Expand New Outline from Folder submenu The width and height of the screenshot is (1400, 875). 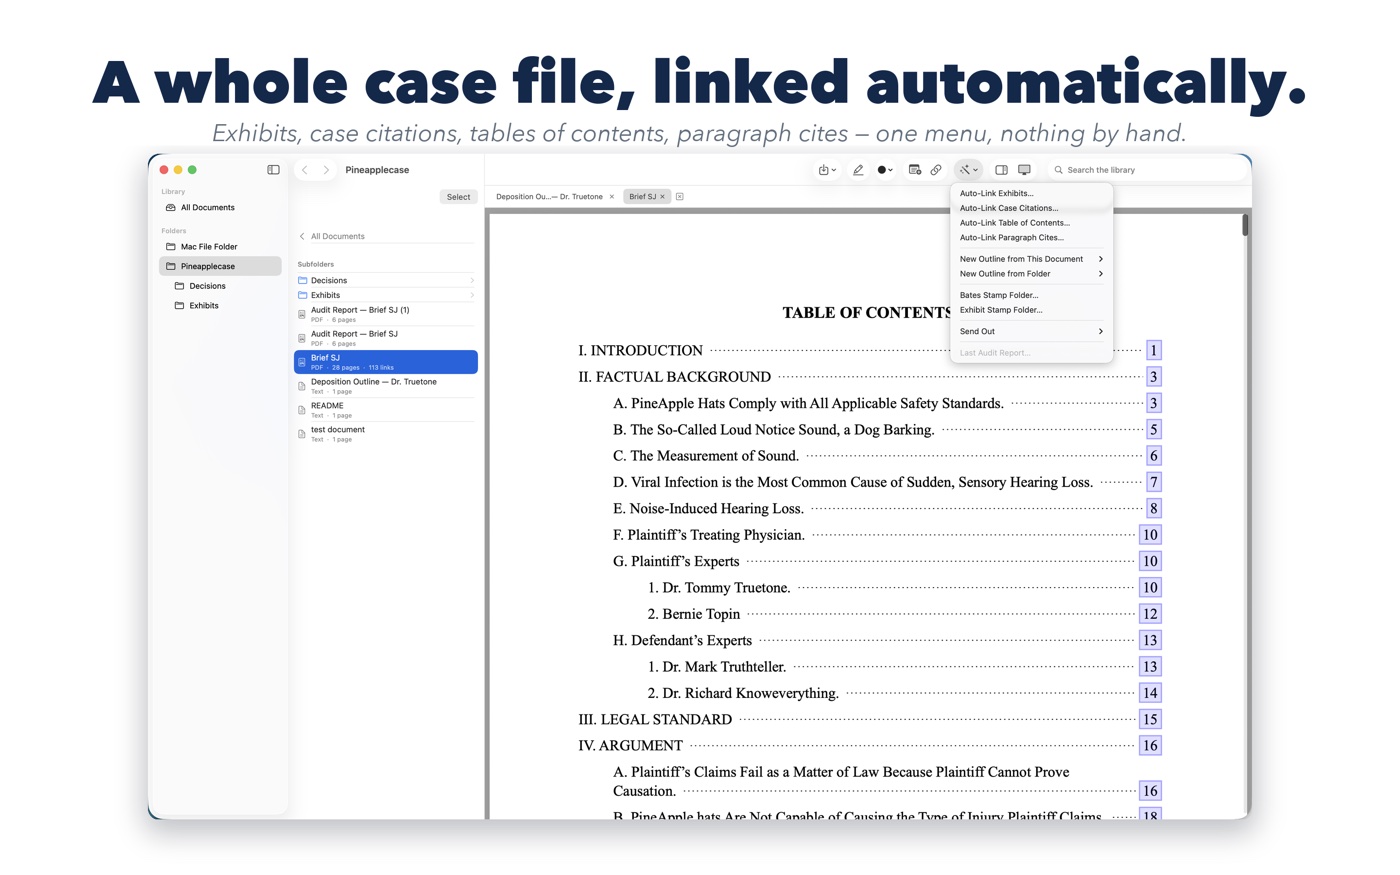coord(1031,274)
